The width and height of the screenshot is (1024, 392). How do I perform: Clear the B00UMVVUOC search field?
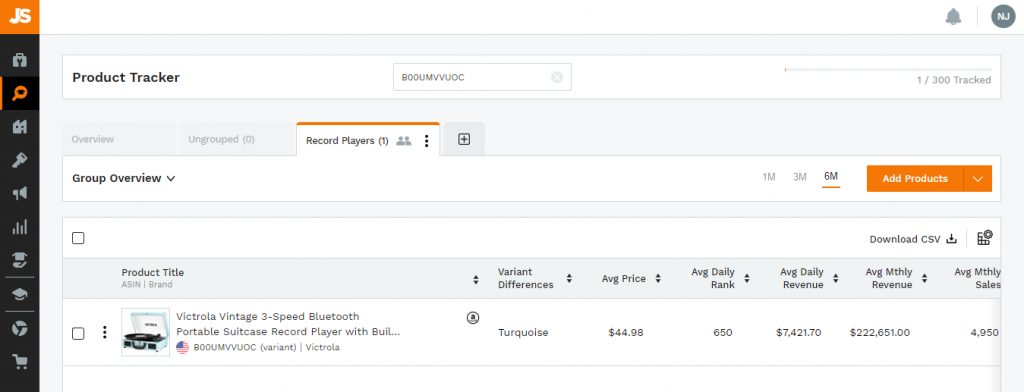tap(557, 77)
